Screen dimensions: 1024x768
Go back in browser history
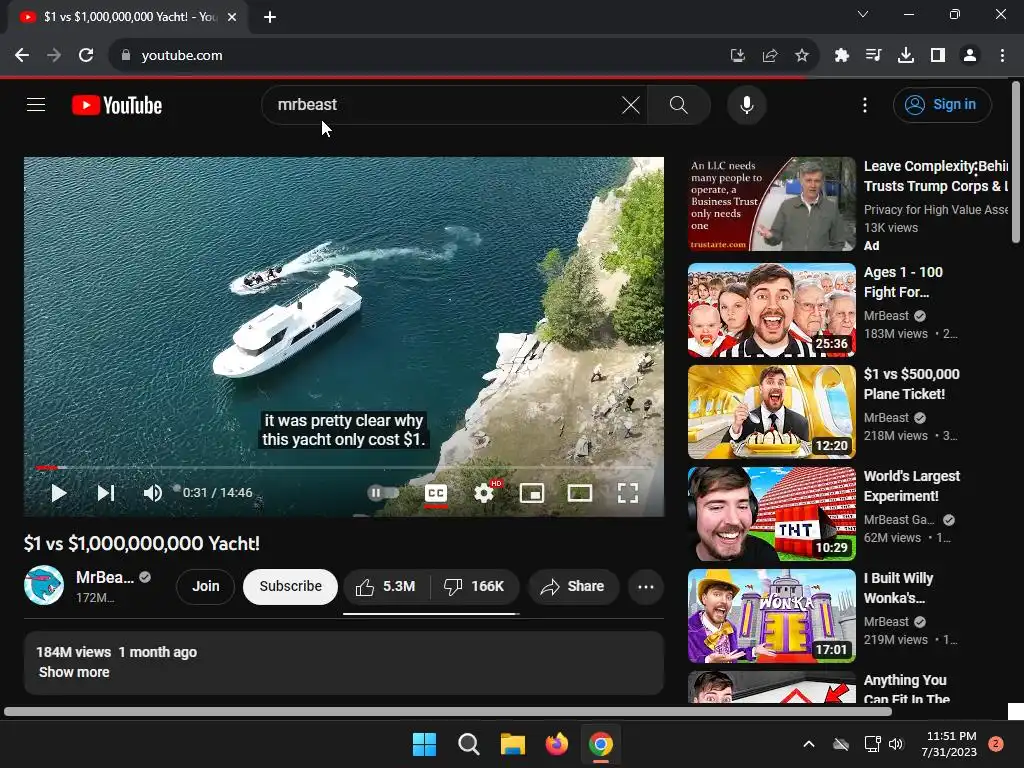[22, 56]
